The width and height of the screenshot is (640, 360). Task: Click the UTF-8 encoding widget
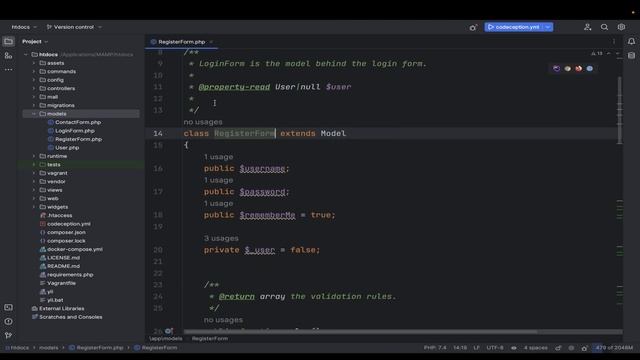click(495, 348)
